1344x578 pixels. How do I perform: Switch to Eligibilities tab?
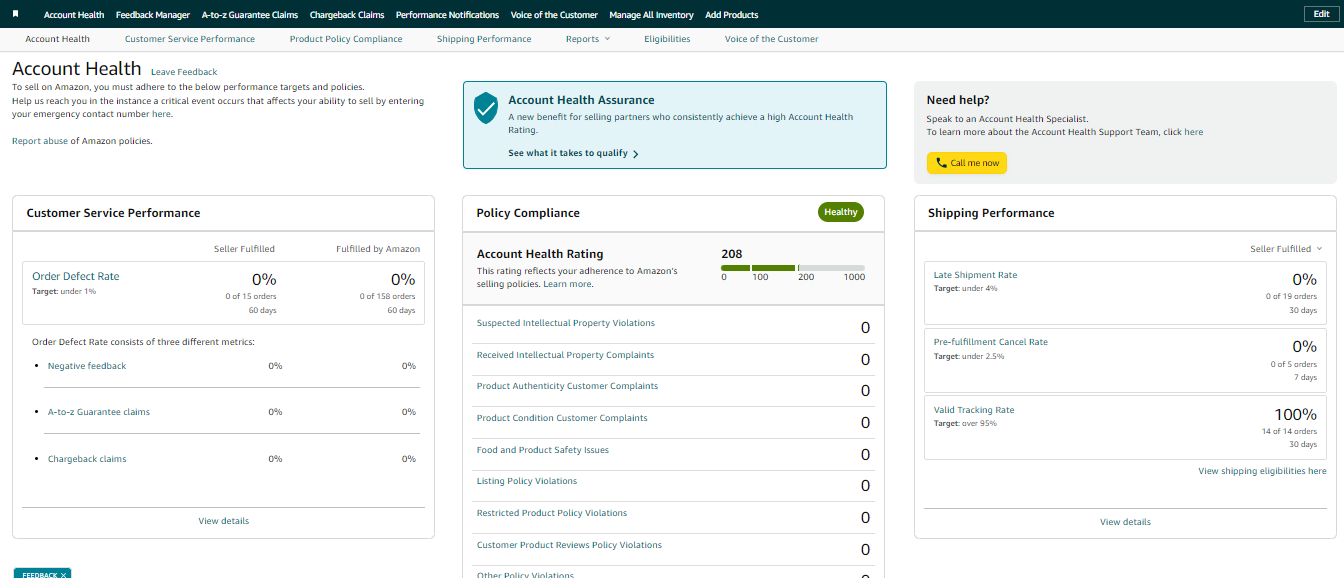(x=667, y=39)
